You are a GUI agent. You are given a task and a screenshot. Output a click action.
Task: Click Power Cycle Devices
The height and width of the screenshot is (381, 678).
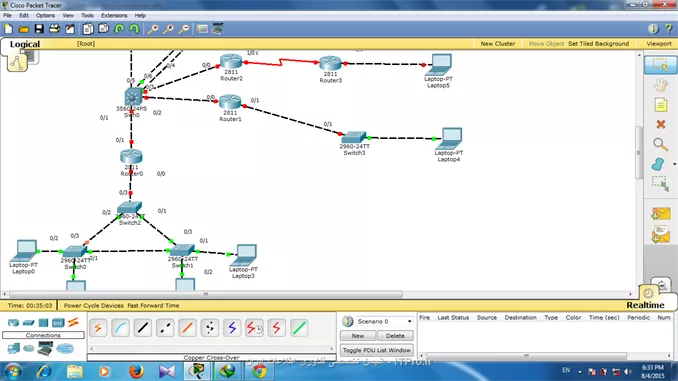click(x=93, y=305)
